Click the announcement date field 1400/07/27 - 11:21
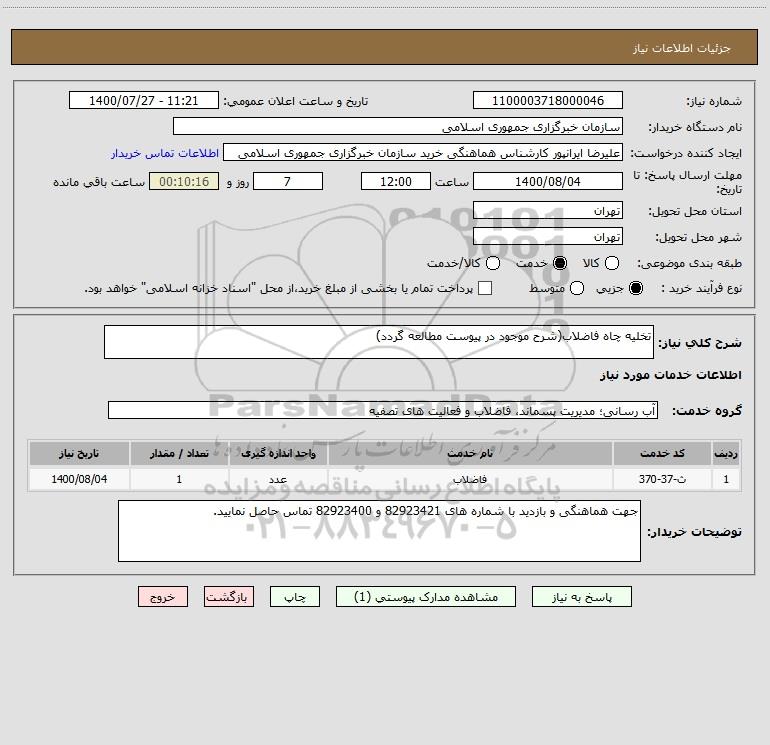The height and width of the screenshot is (745, 770). click(144, 100)
